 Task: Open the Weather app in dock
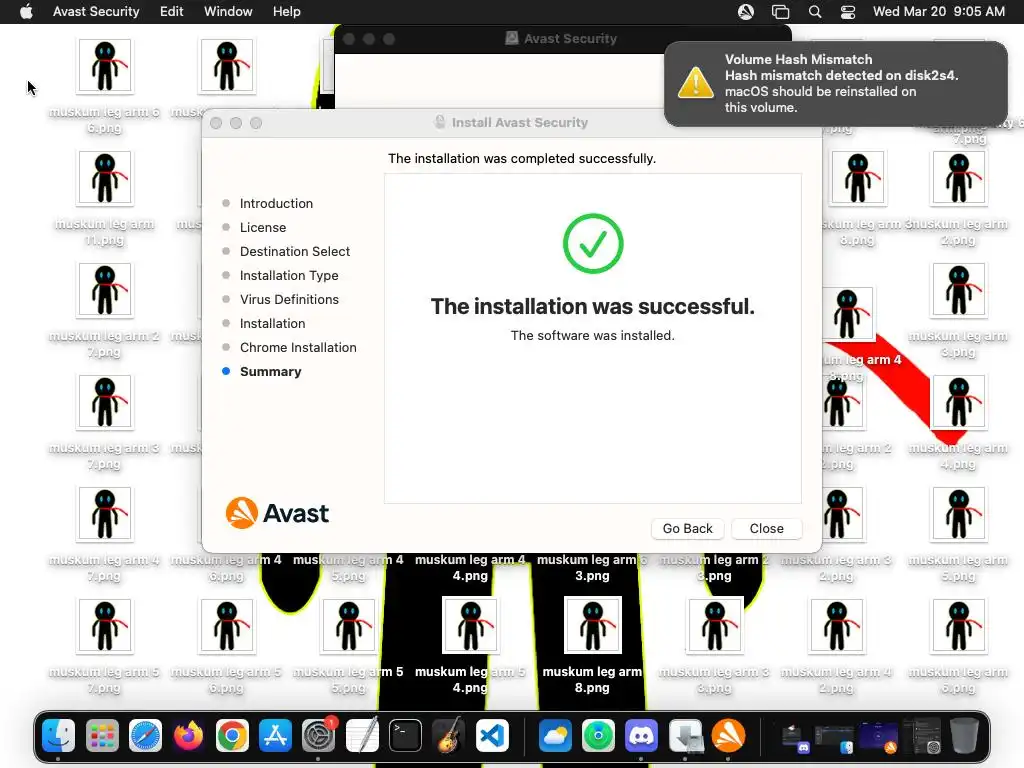(555, 736)
